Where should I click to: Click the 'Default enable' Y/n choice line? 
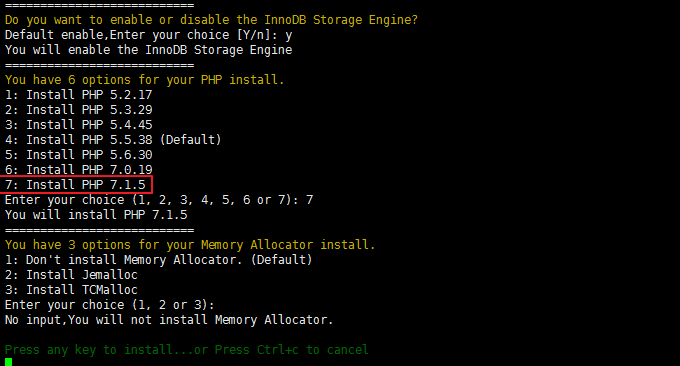(x=148, y=35)
